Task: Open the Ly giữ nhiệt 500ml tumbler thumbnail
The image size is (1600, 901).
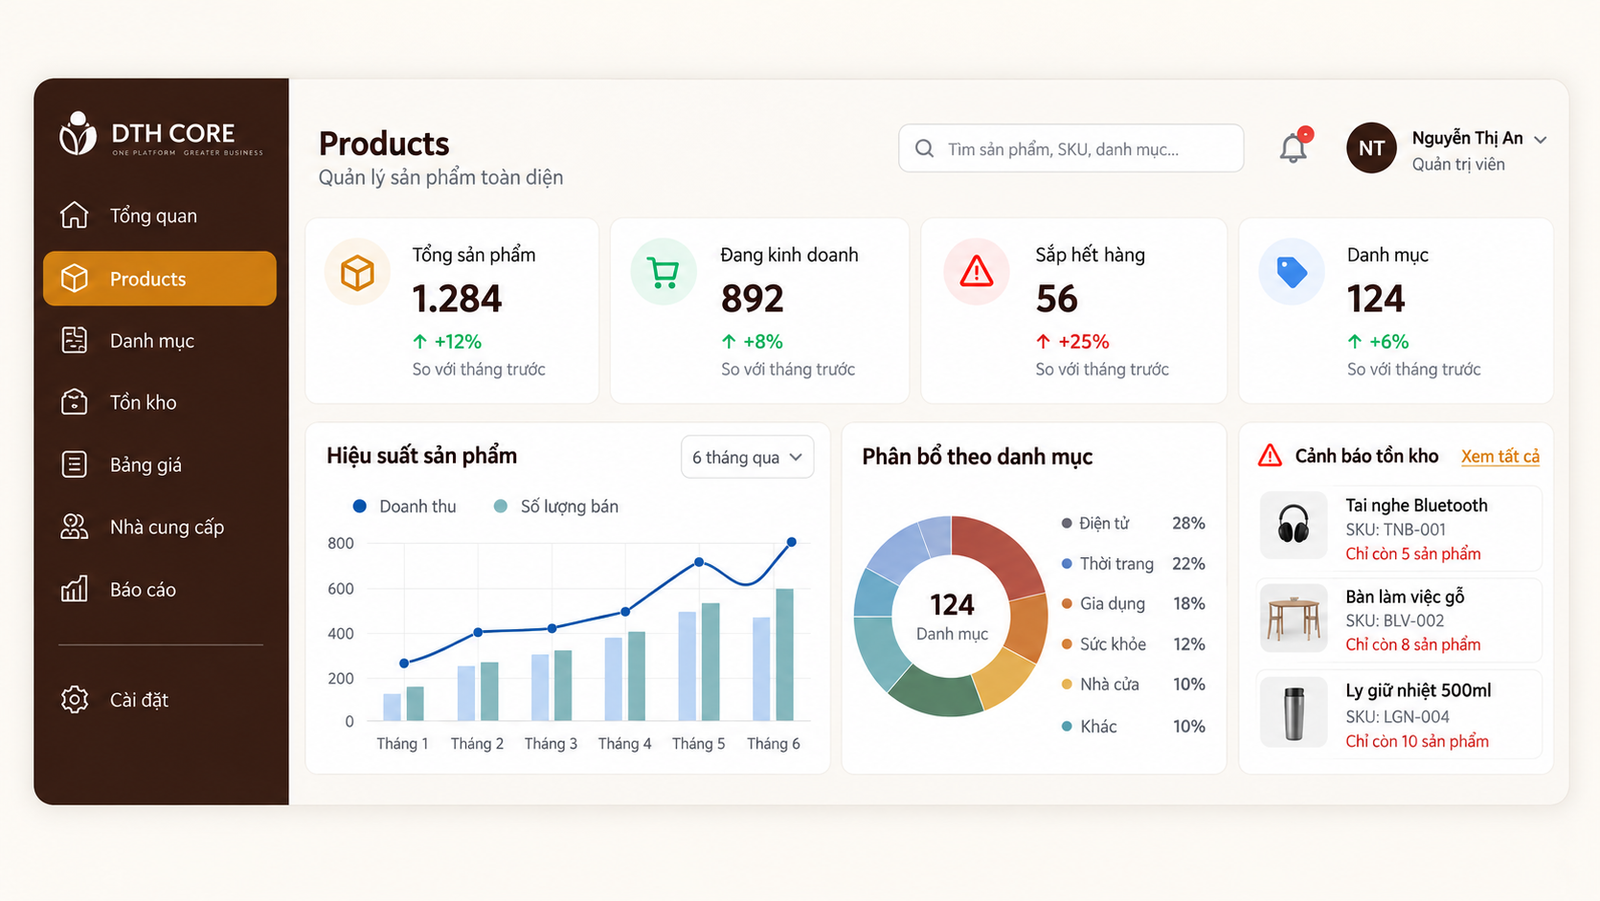Action: [1293, 712]
